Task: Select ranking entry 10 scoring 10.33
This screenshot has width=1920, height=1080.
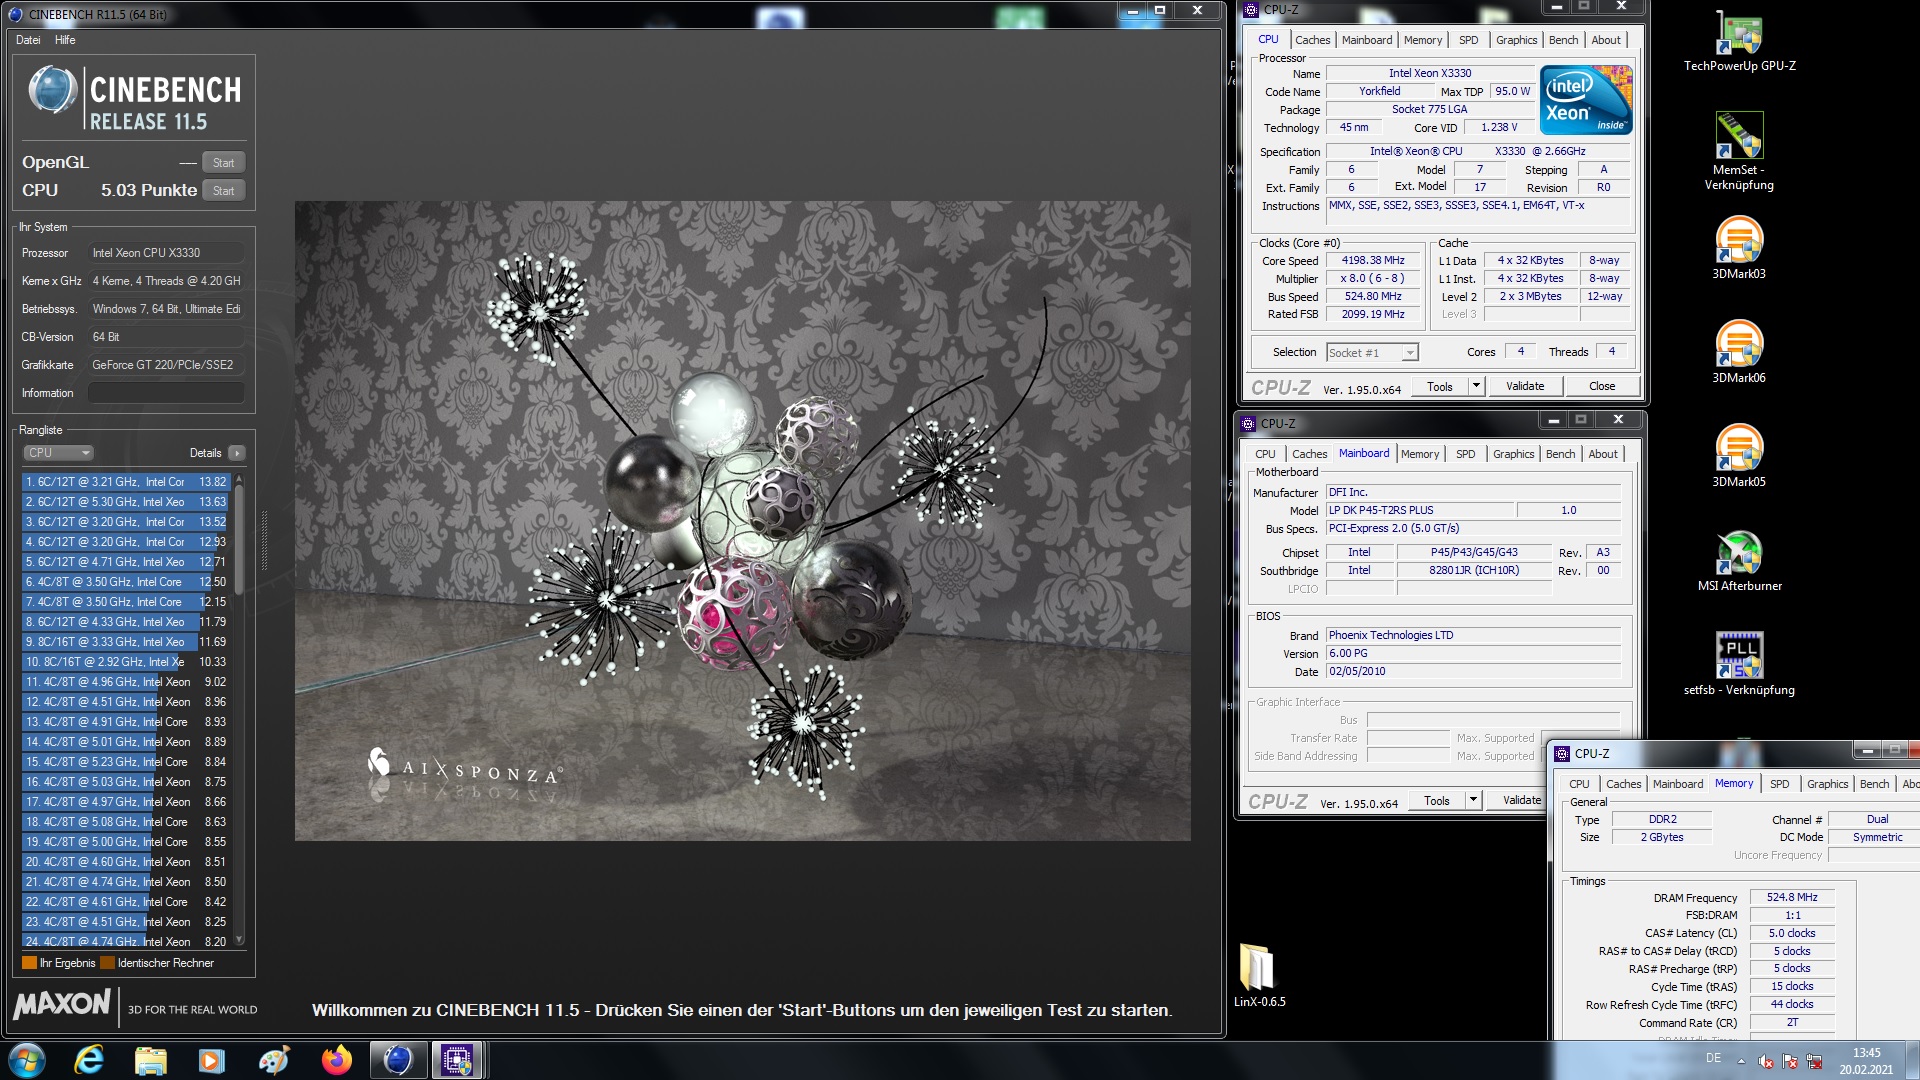Action: (x=127, y=662)
